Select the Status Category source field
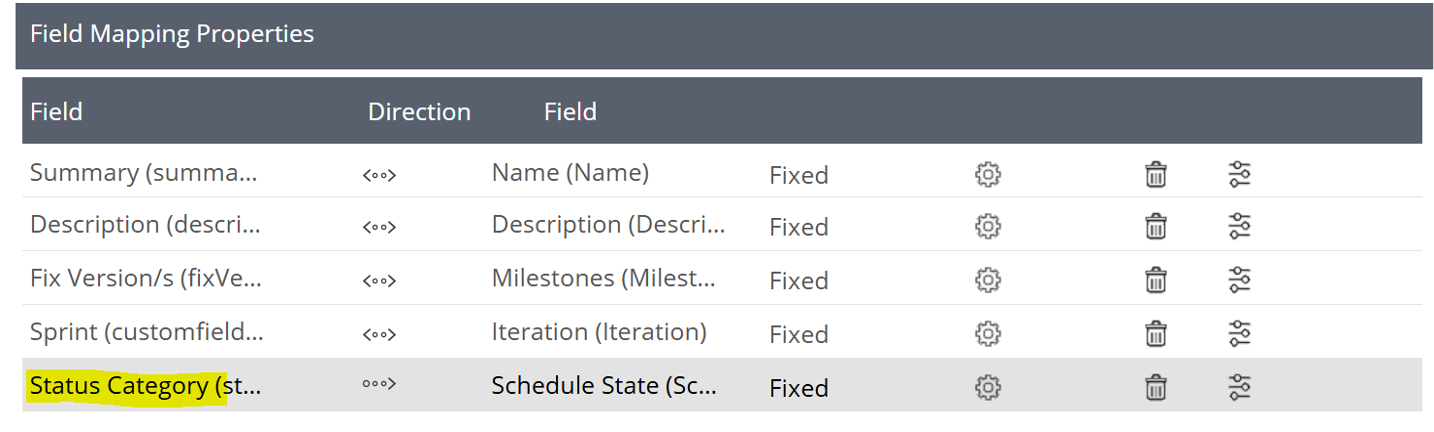The width and height of the screenshot is (1434, 432). pyautogui.click(x=145, y=386)
